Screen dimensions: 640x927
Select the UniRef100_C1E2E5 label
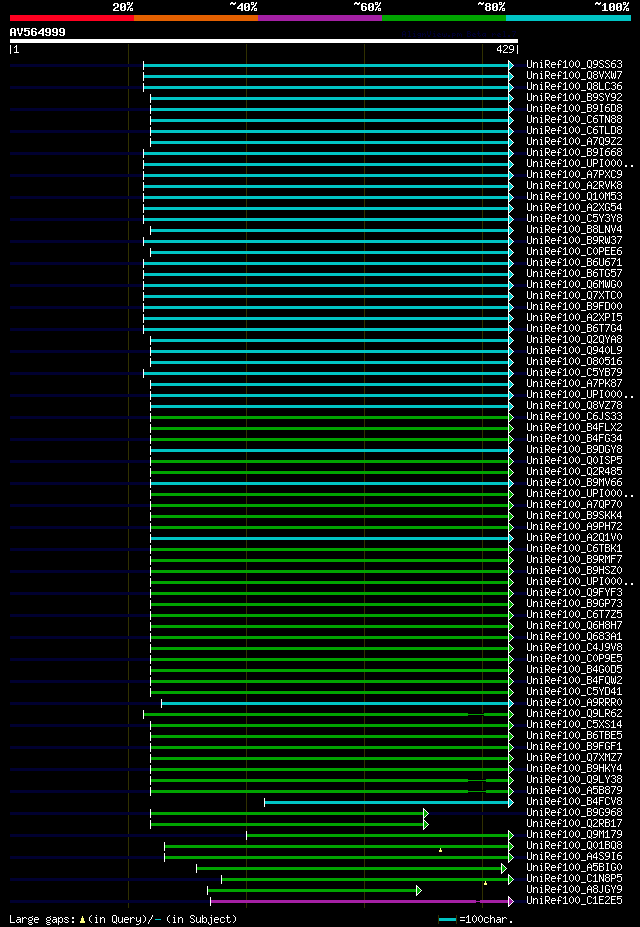pyautogui.click(x=574, y=901)
